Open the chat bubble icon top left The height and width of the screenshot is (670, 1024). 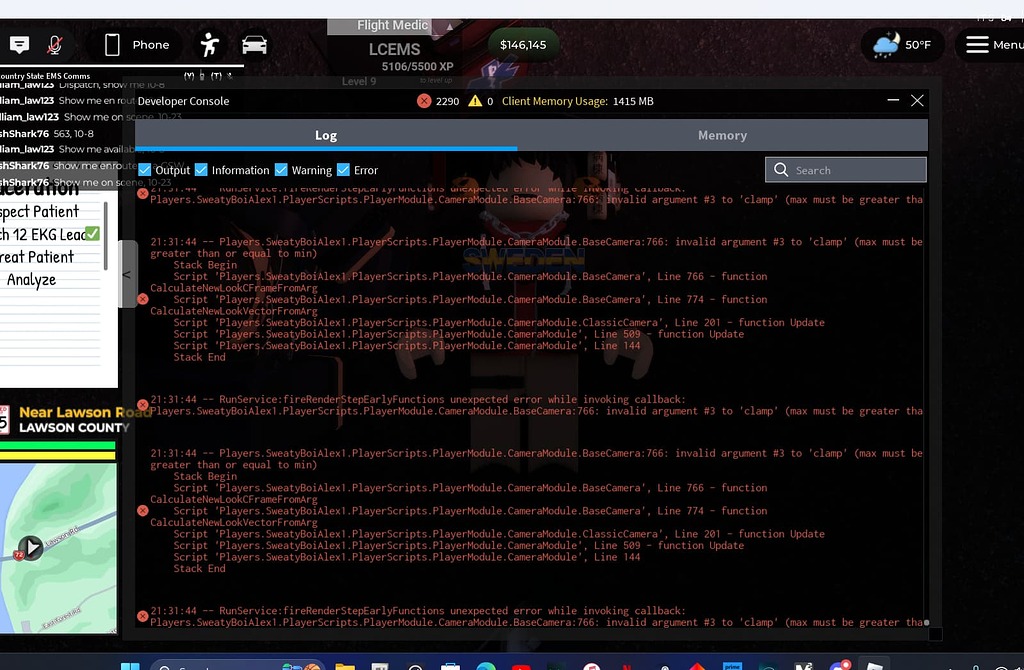pos(19,44)
